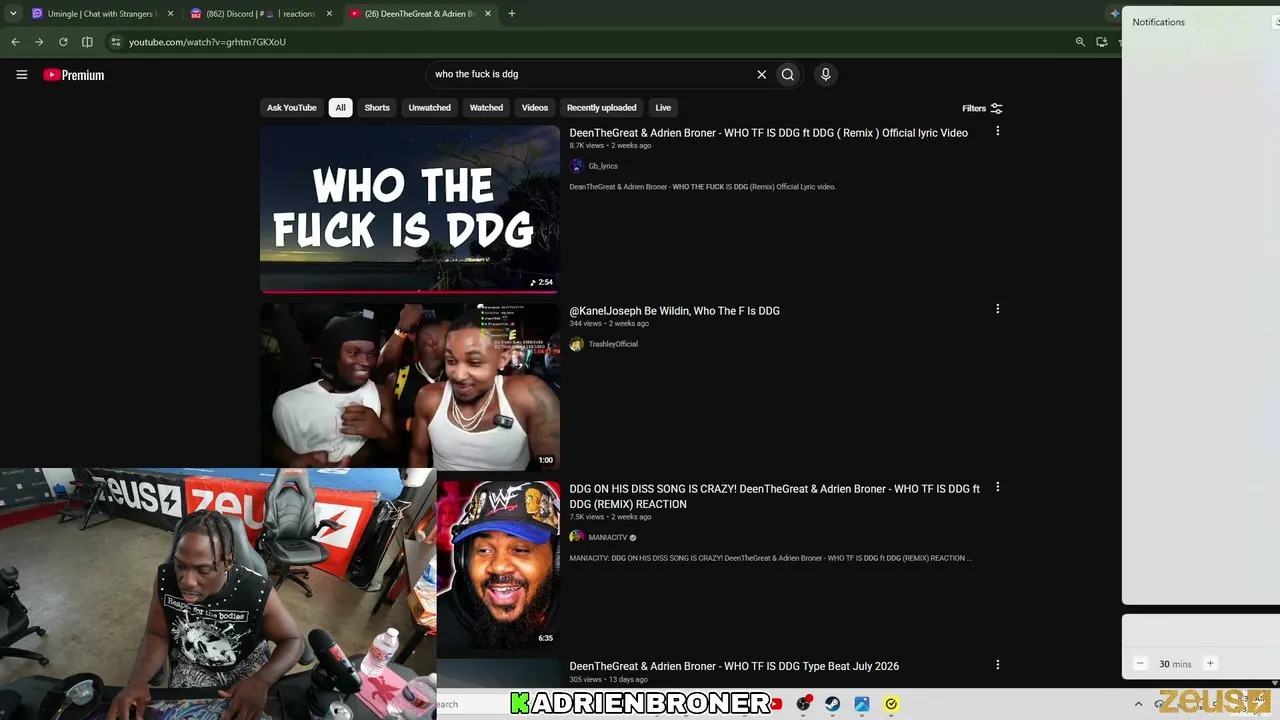Click the MANIACITV video description snippet
Screen dimensions: 1280x720
click(x=770, y=558)
